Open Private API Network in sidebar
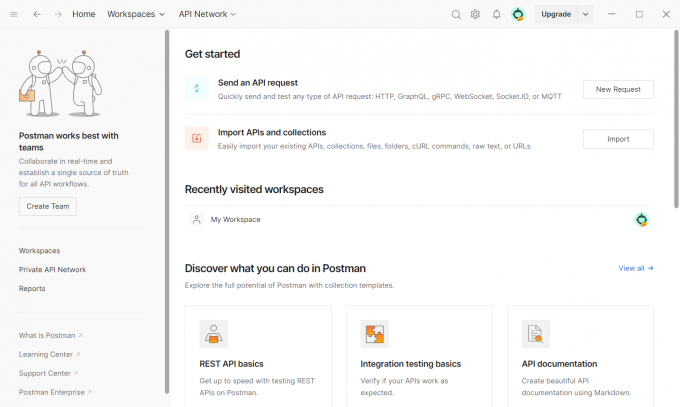The image size is (680, 407). (52, 269)
